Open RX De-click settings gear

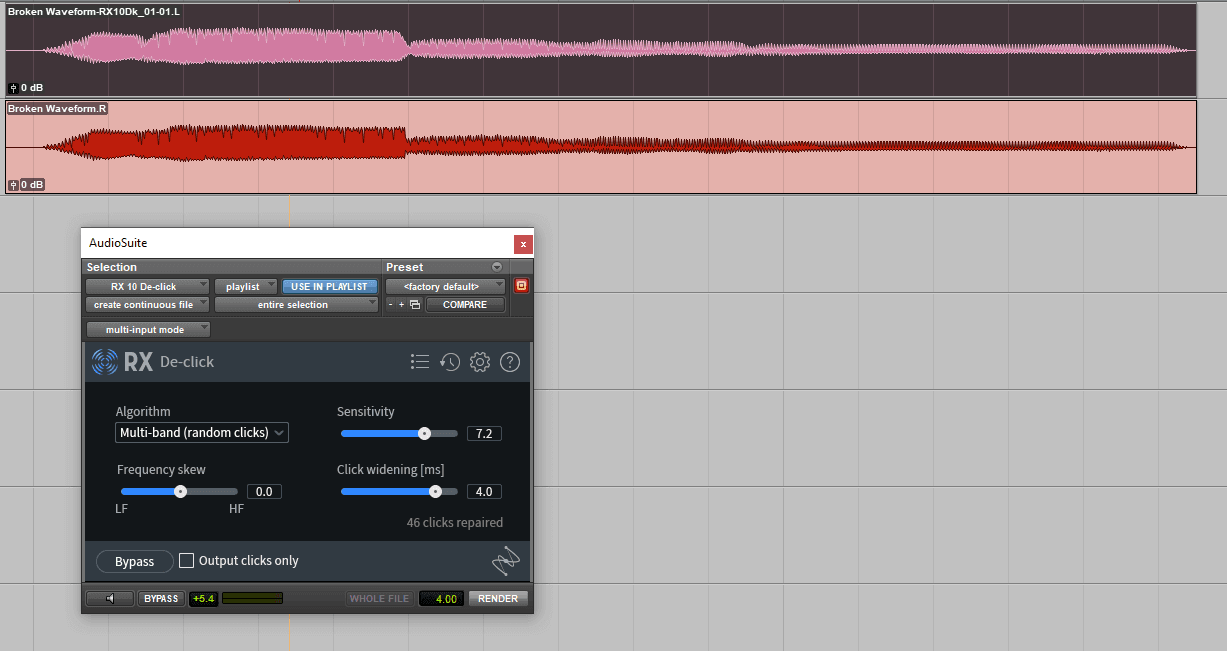pos(480,362)
